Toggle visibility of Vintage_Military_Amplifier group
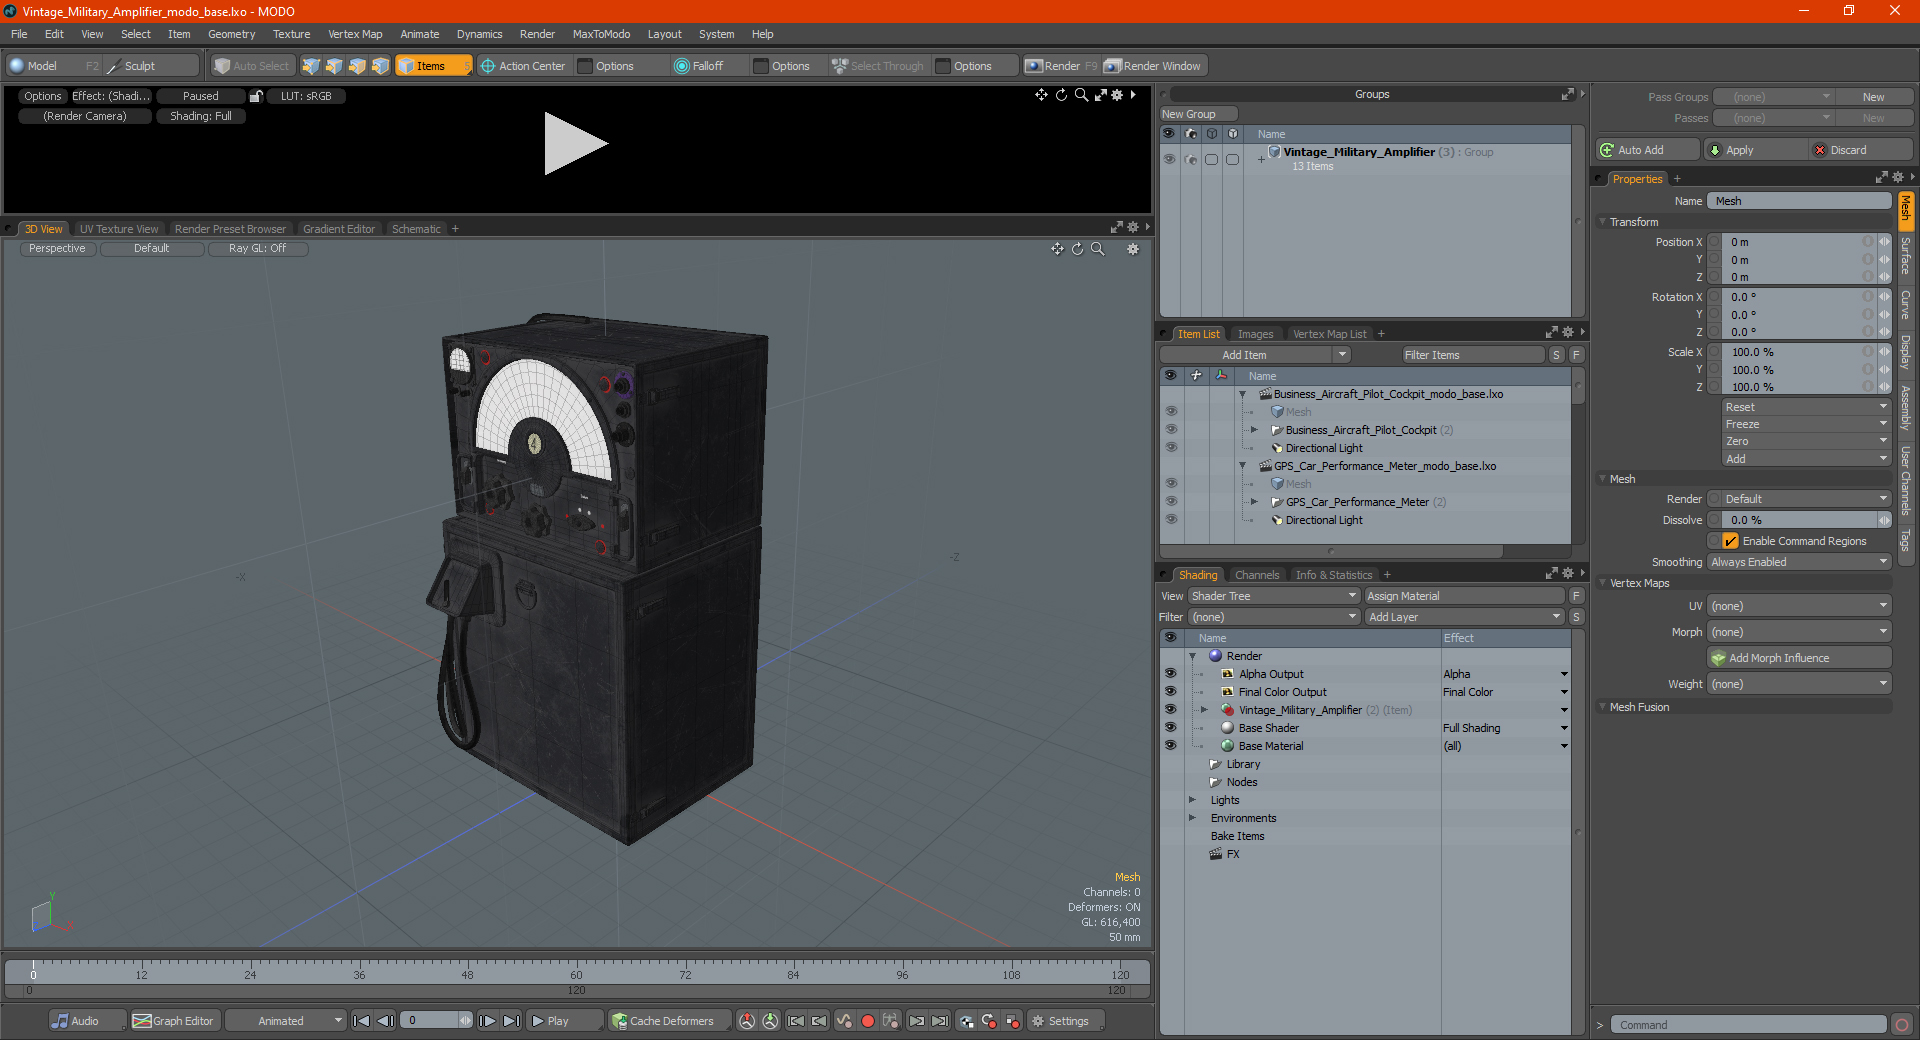1920x1040 pixels. (x=1169, y=159)
